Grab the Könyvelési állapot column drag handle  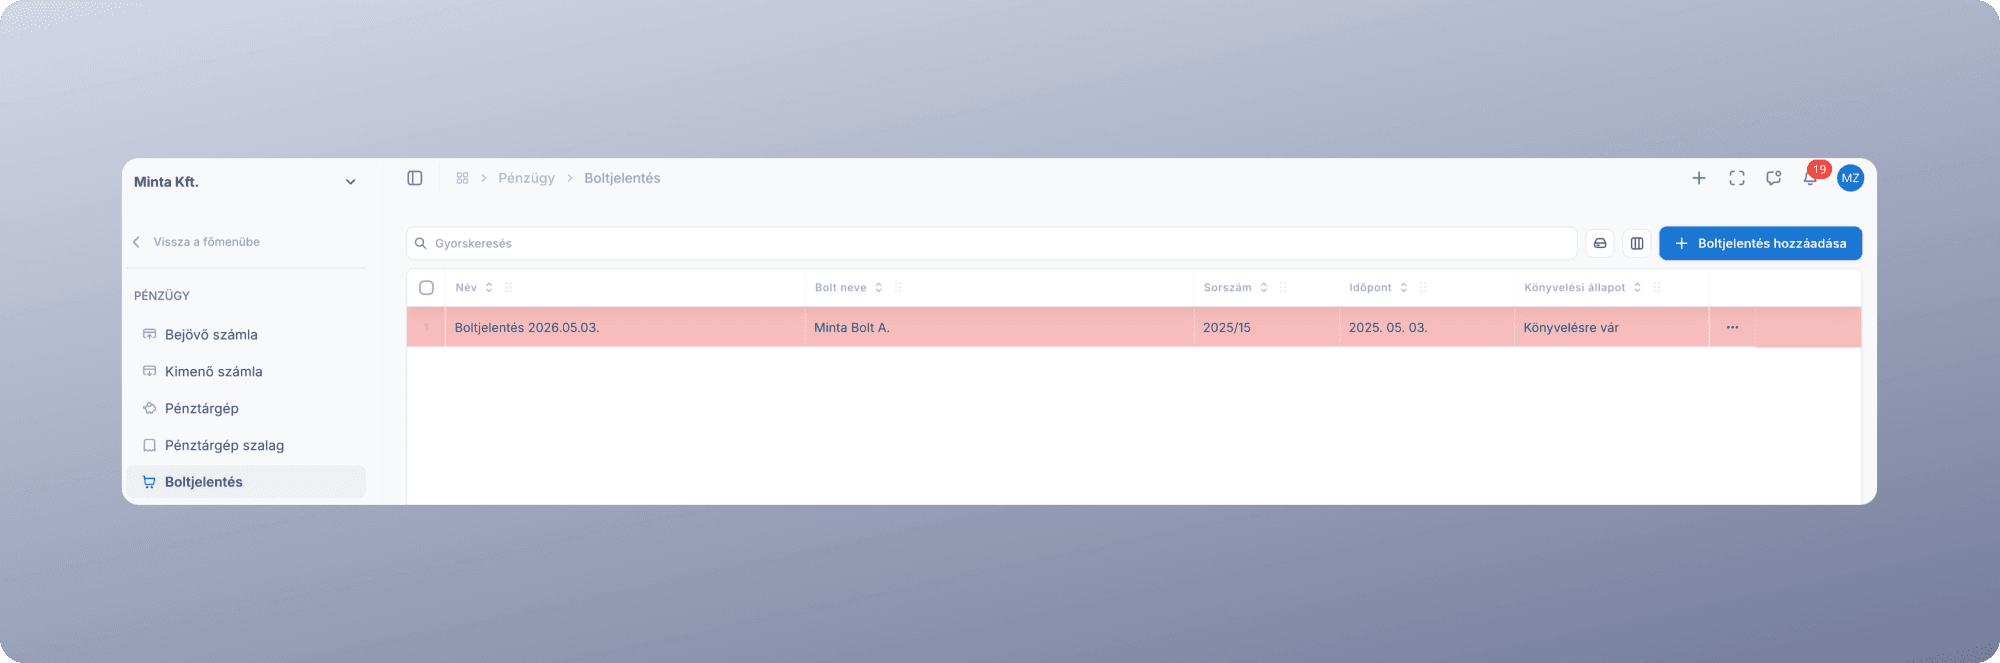pyautogui.click(x=1657, y=287)
